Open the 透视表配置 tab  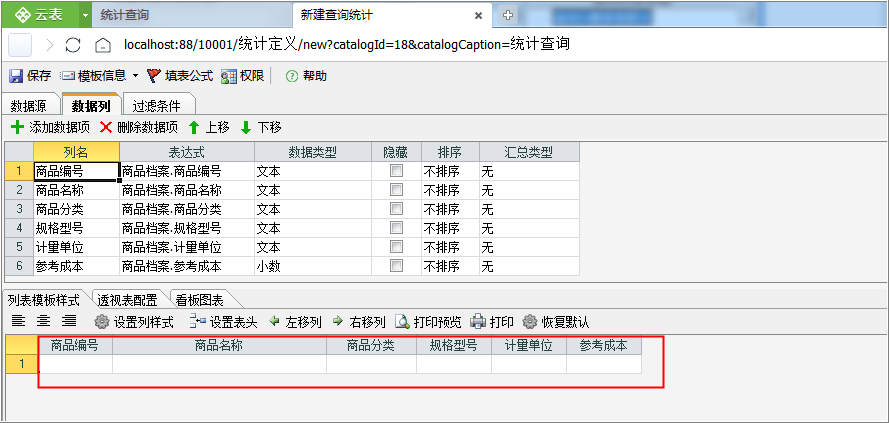pyautogui.click(x=128, y=299)
